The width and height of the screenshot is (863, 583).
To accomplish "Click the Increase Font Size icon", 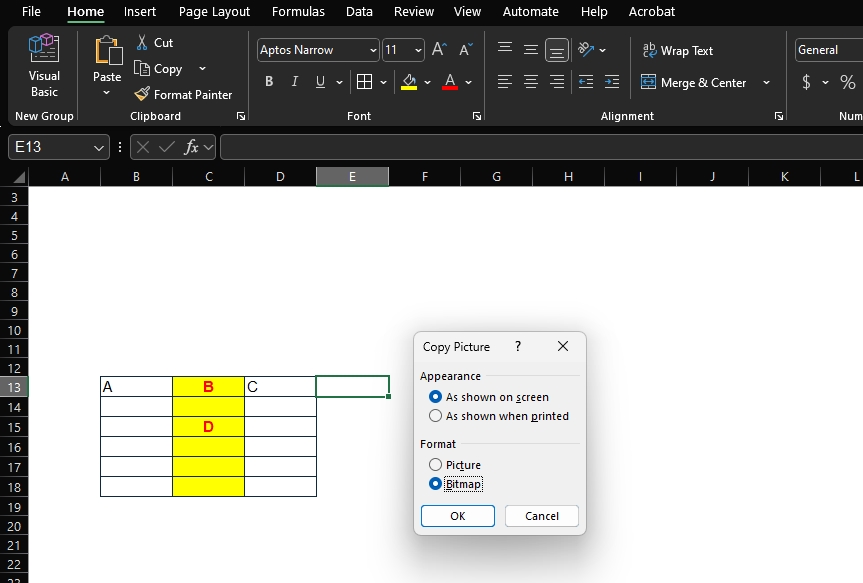I will 438,50.
